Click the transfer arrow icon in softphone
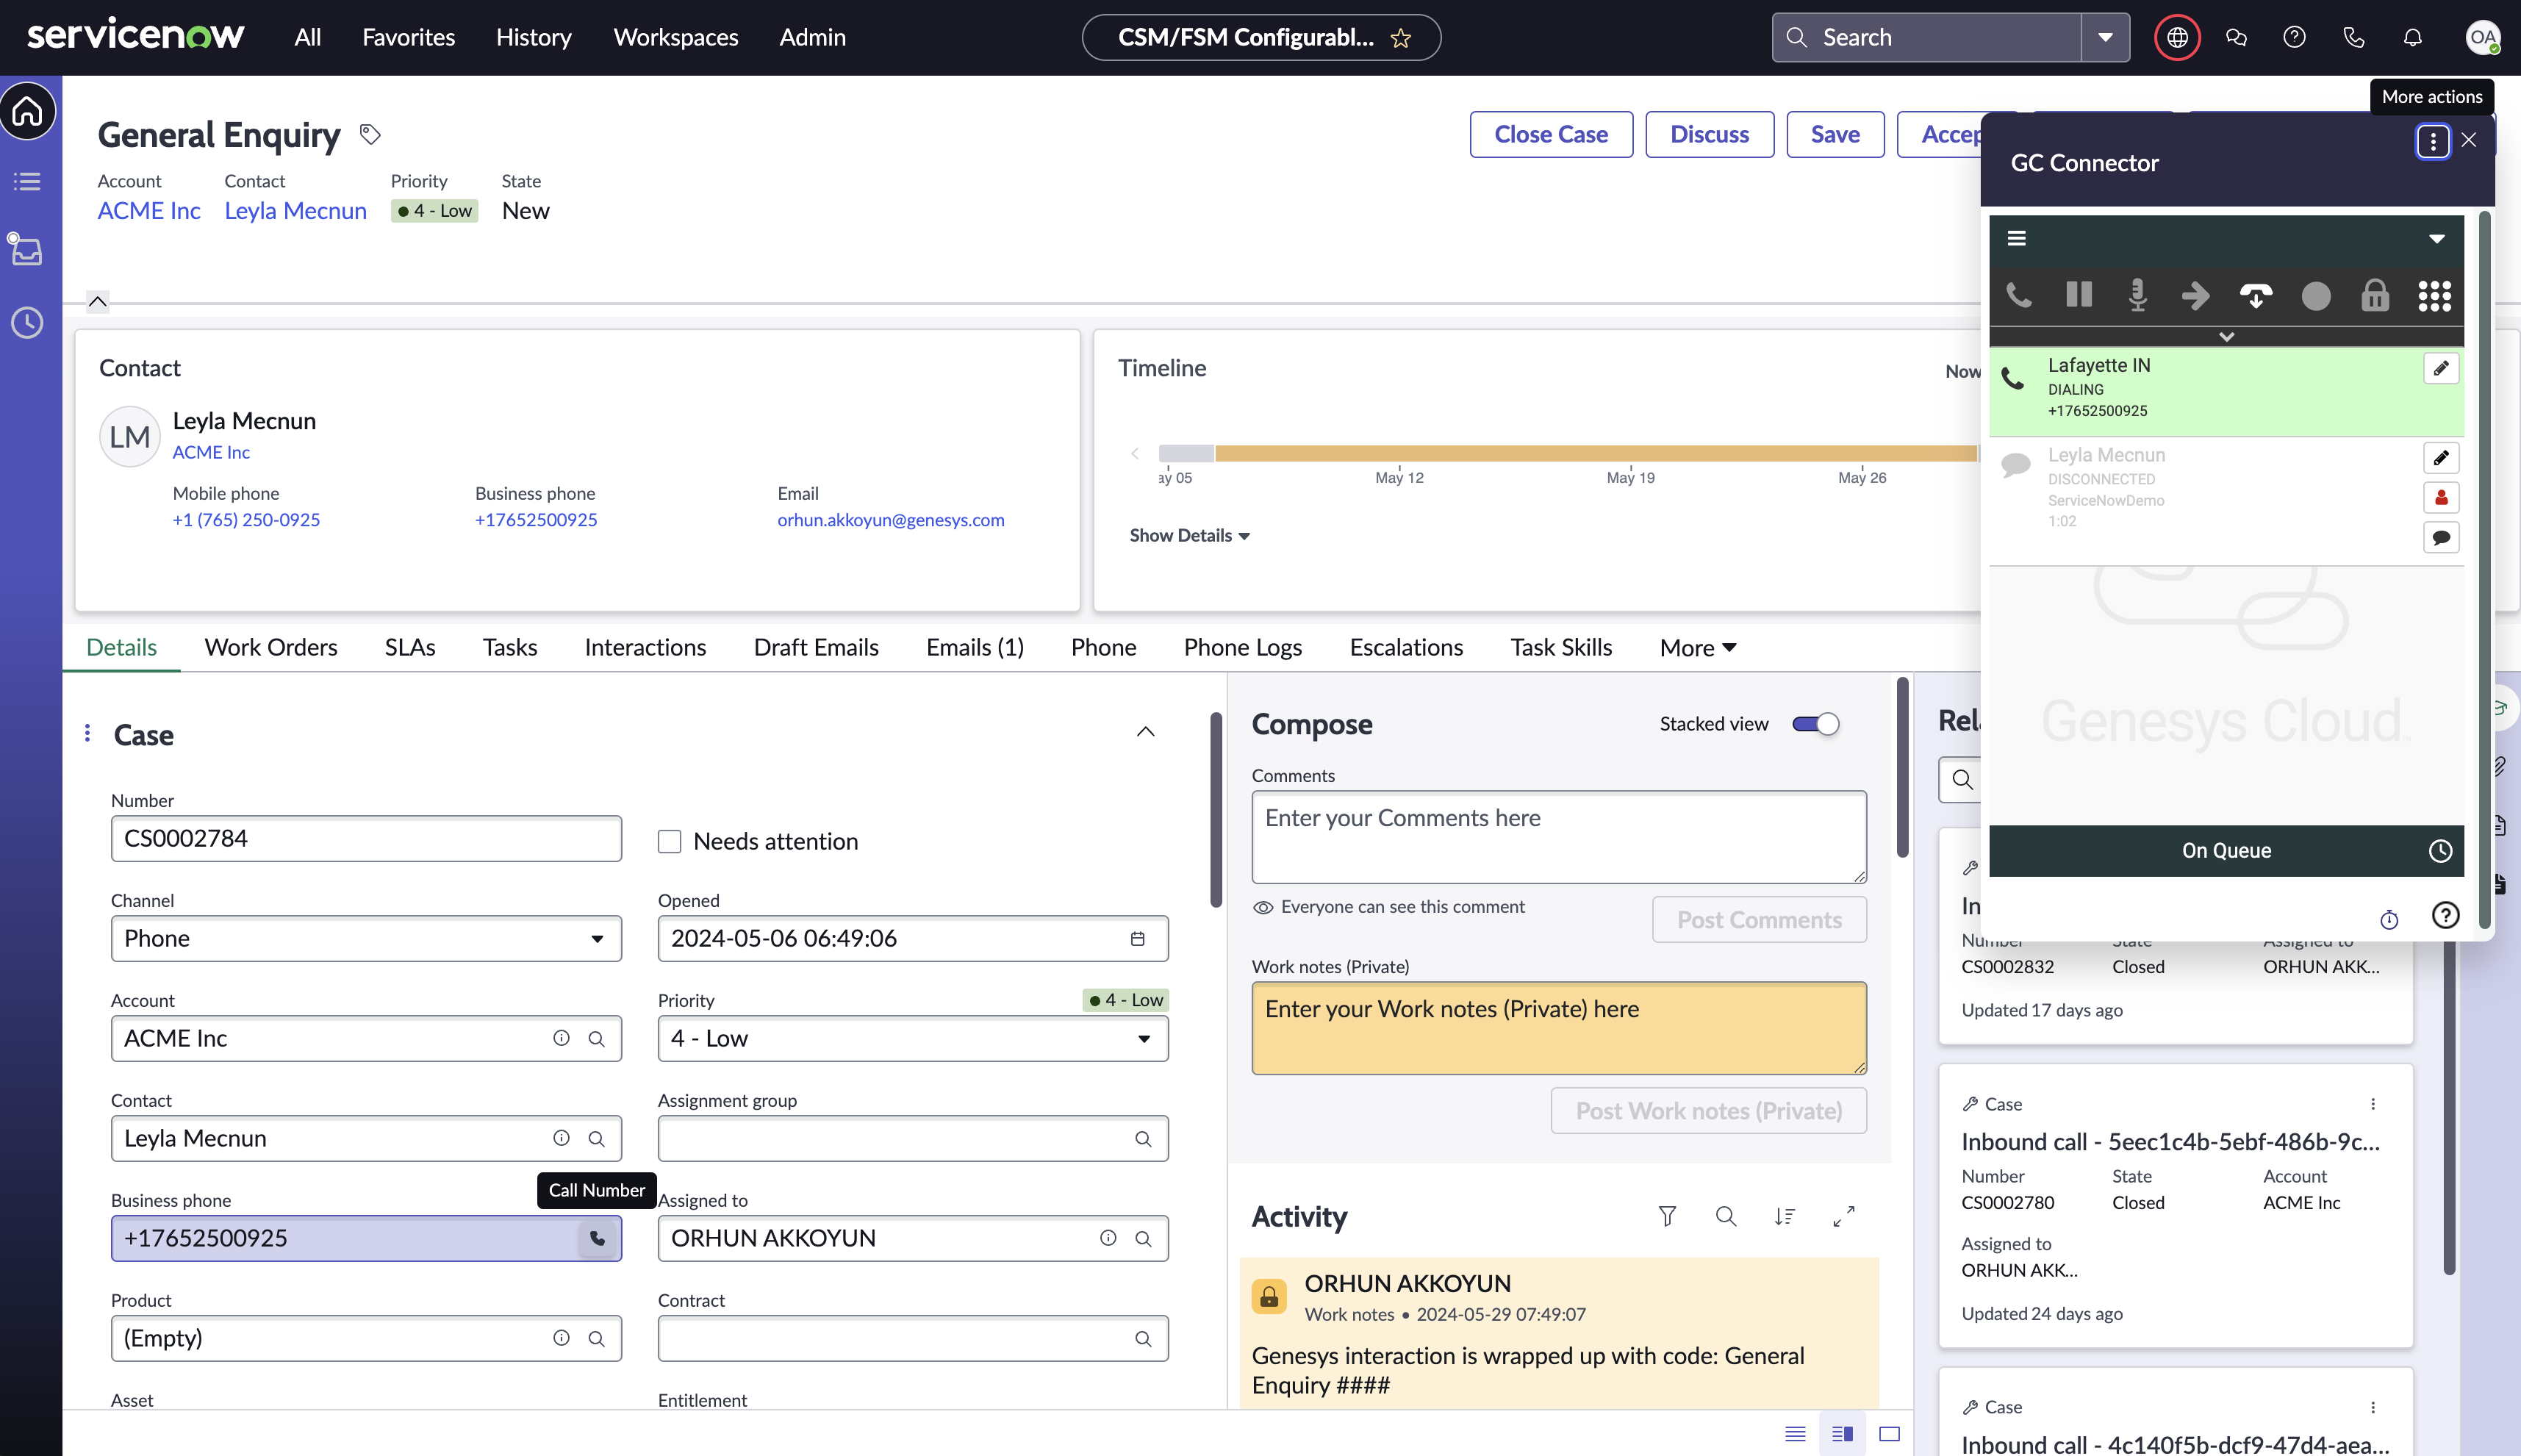 pyautogui.click(x=2196, y=296)
